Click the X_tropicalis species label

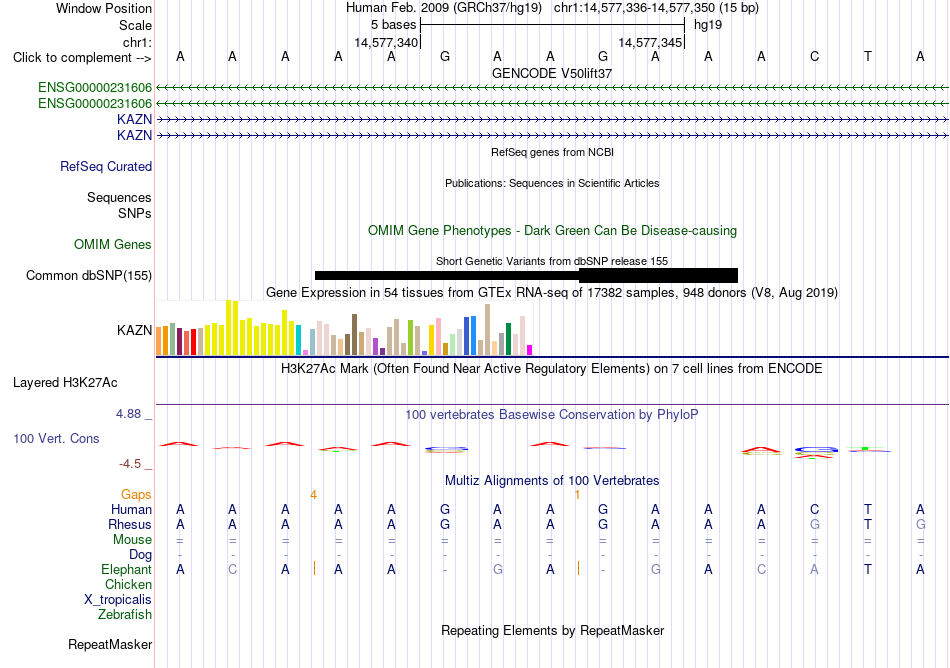(x=118, y=600)
